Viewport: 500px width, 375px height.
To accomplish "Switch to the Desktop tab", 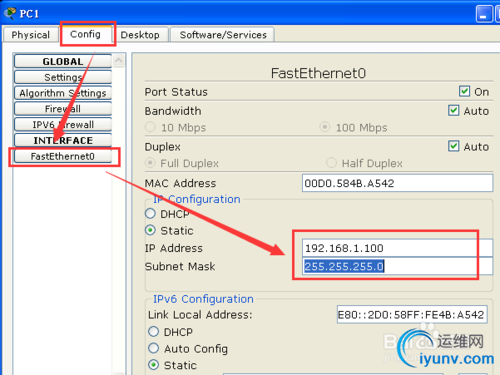I will coord(140,35).
